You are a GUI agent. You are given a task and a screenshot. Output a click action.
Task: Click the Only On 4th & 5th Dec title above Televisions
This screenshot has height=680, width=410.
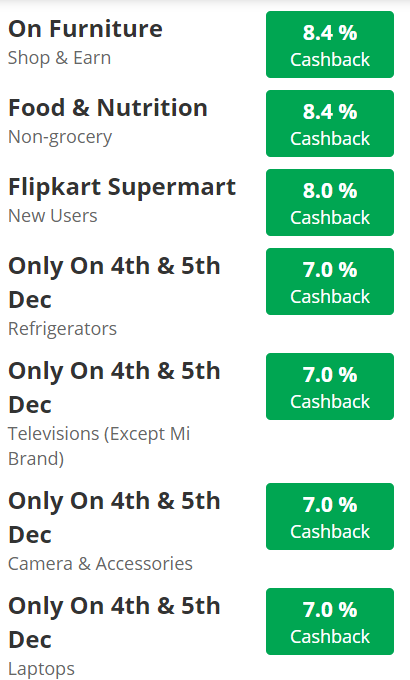(115, 388)
